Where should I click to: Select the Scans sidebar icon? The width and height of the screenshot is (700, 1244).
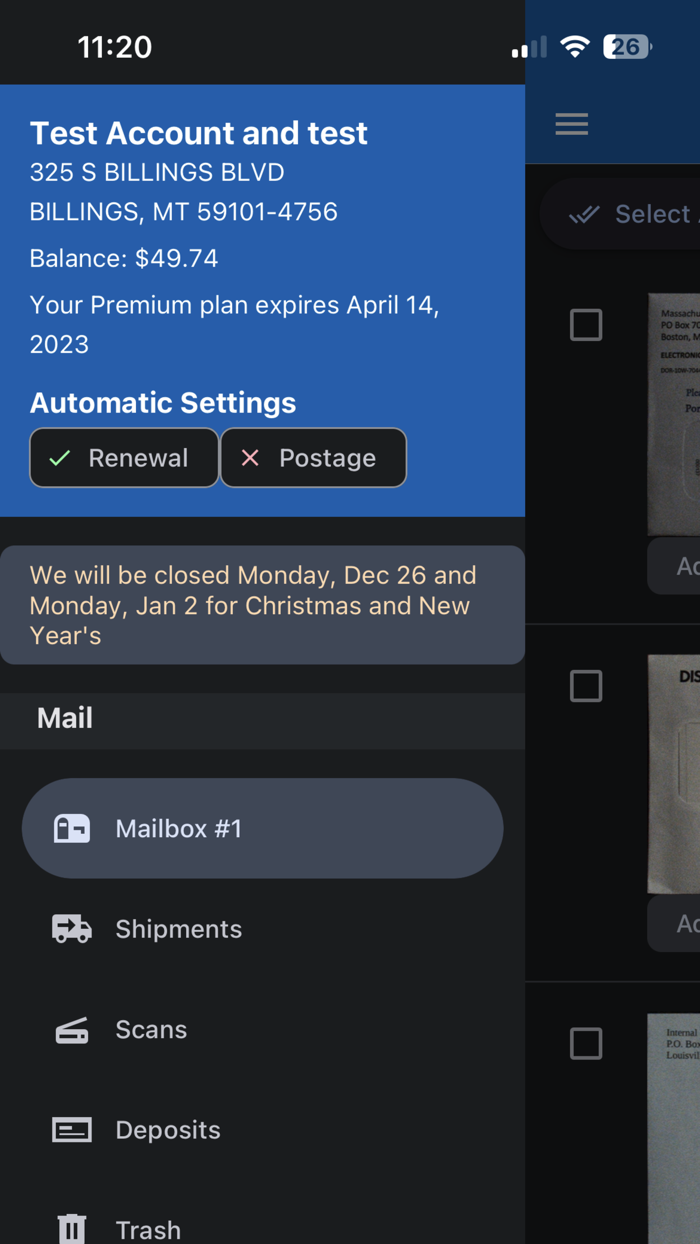pyautogui.click(x=71, y=1029)
